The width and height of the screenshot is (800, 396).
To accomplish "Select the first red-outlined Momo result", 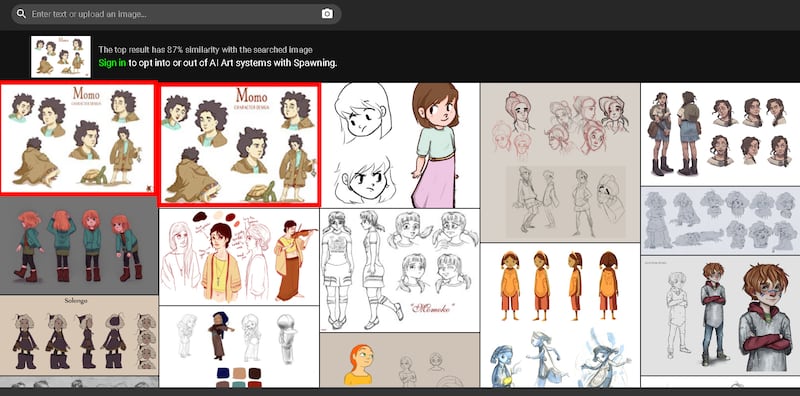I will 78,139.
